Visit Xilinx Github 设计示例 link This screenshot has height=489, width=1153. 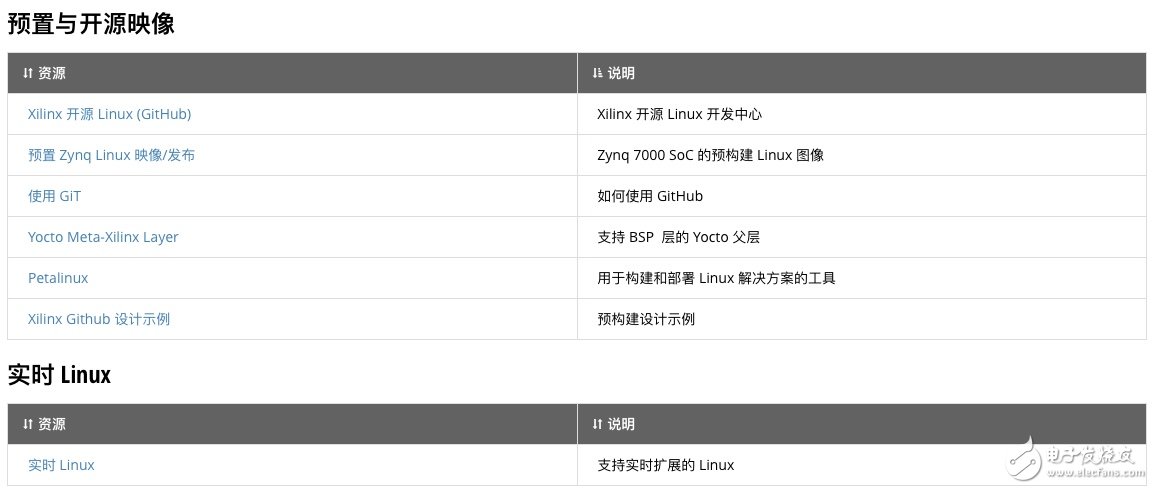click(99, 319)
